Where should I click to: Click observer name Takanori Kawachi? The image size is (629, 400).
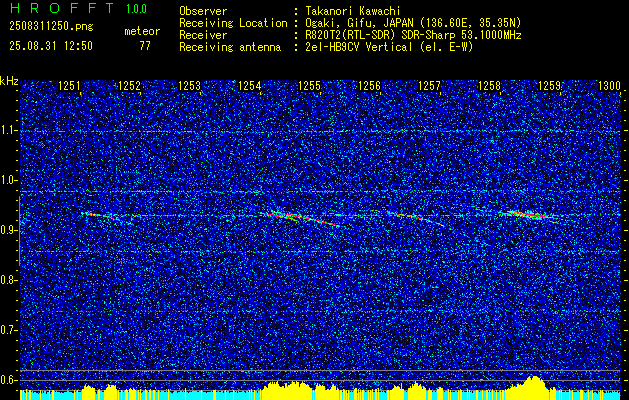point(353,11)
